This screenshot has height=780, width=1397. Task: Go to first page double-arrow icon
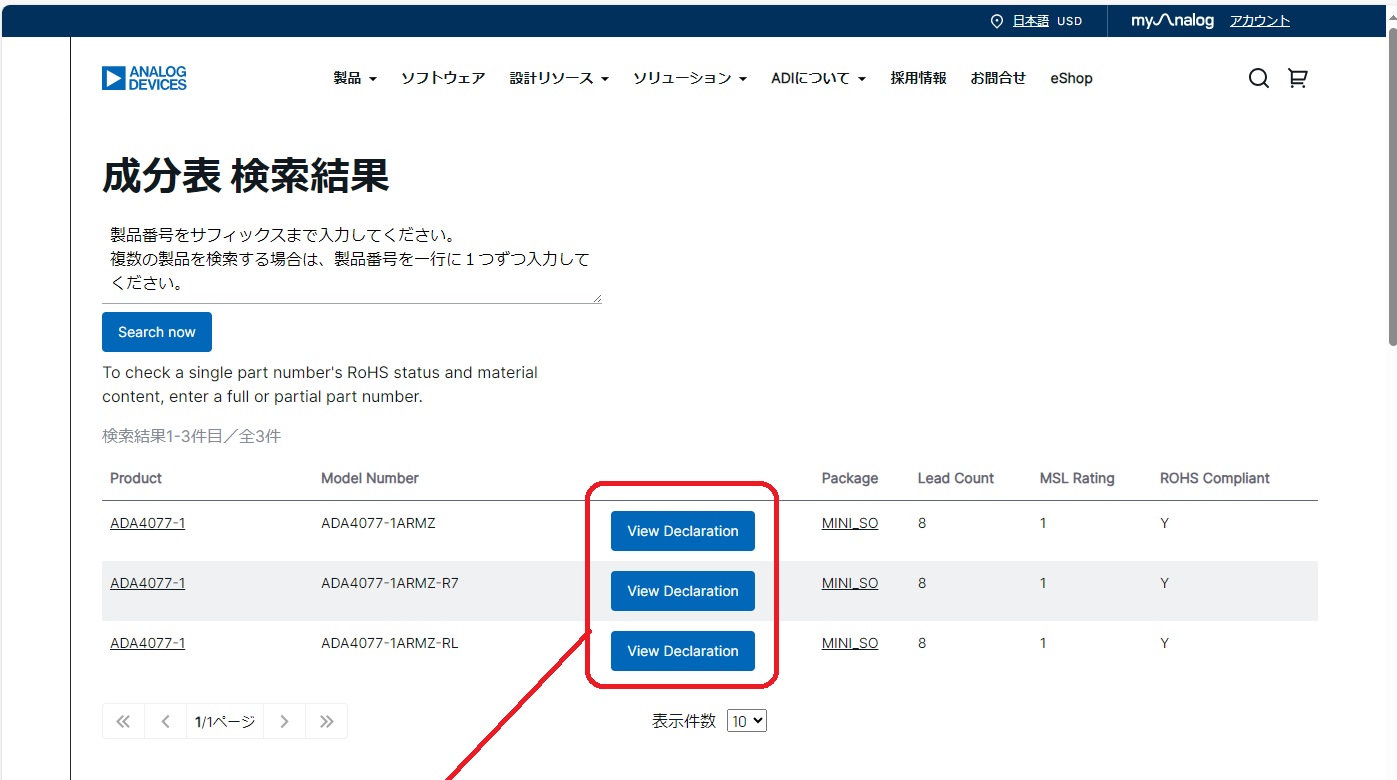pos(123,721)
